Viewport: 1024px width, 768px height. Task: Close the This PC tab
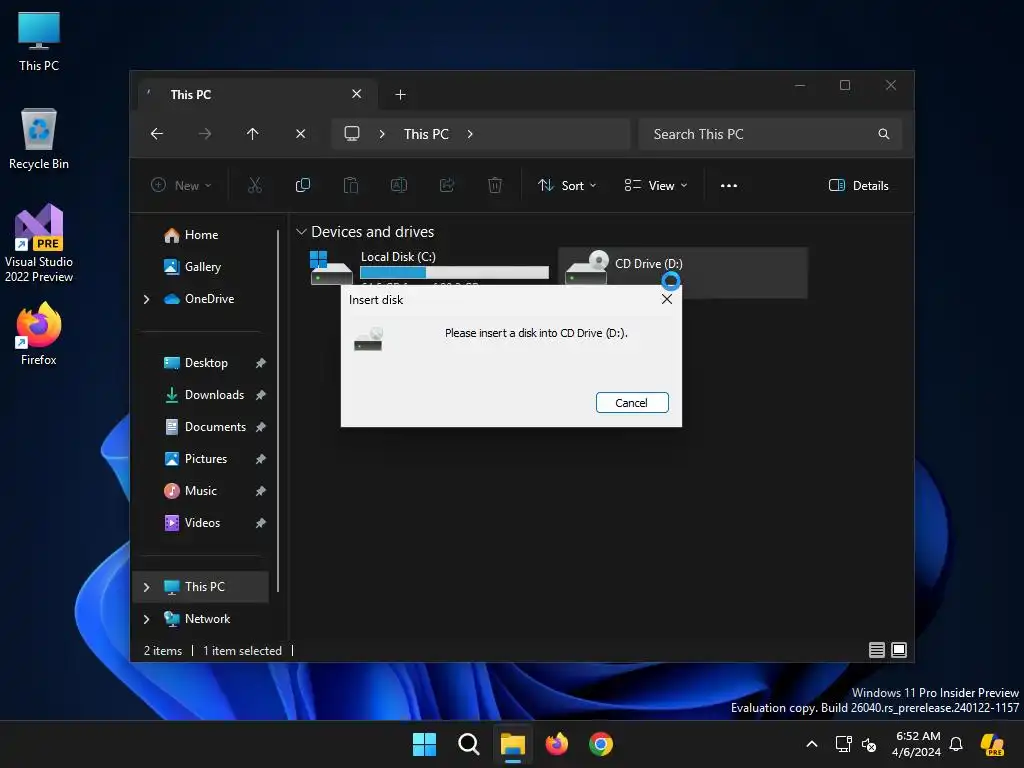point(357,94)
